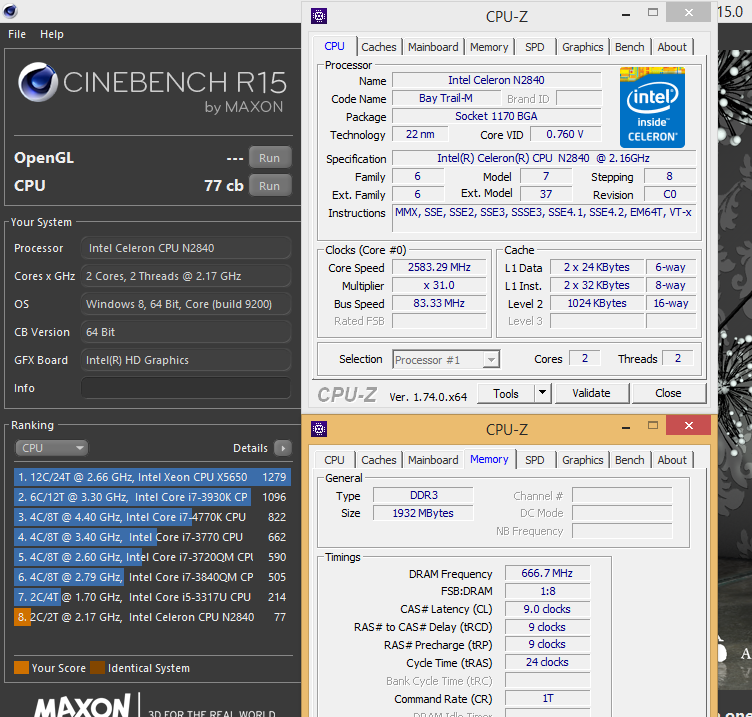The height and width of the screenshot is (717, 752).
Task: Select CPU tab in top CPU-Z window
Action: [334, 46]
